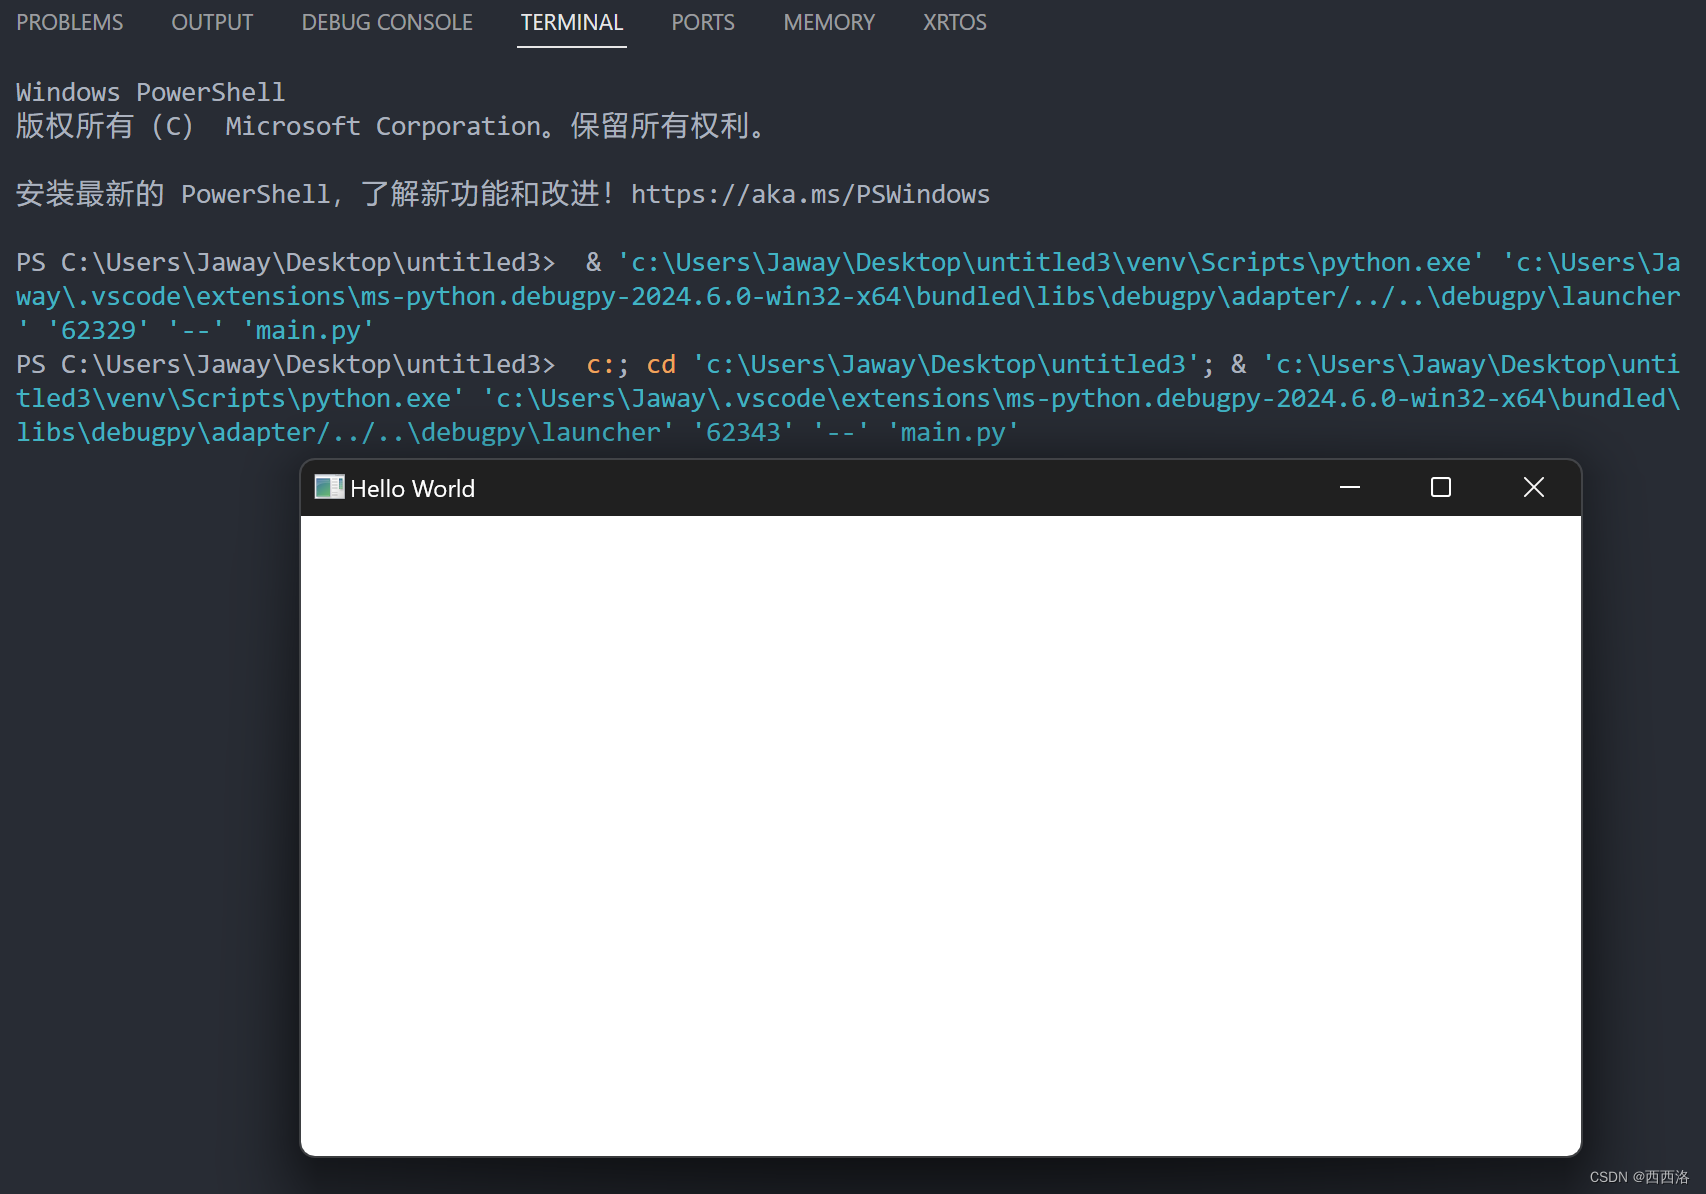
Task: Switch to the MEMORY tab
Action: click(829, 22)
